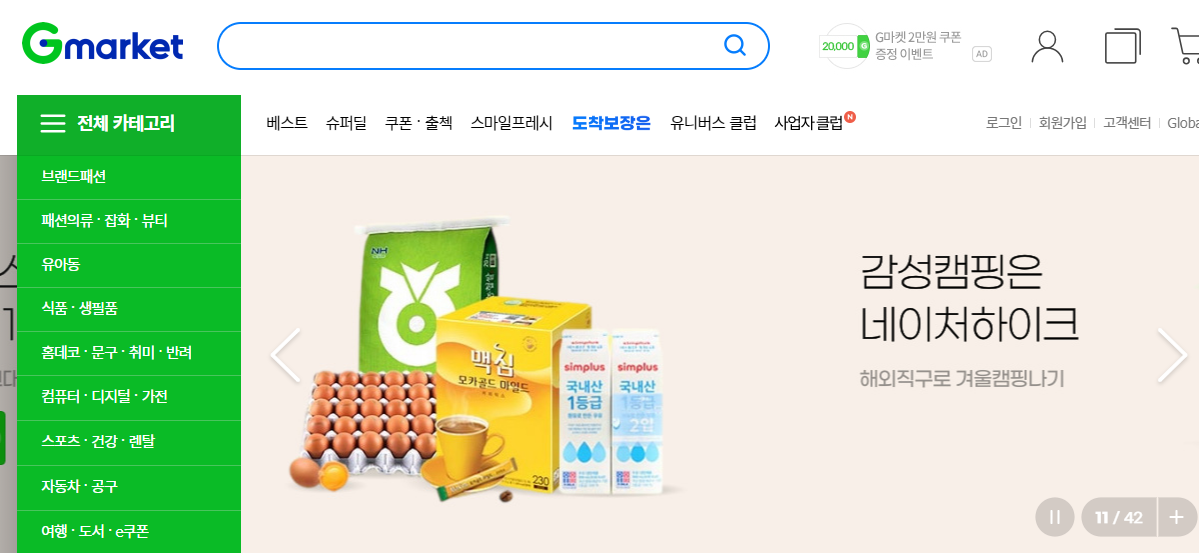
Task: Show previous banner with left arrow
Action: click(285, 356)
